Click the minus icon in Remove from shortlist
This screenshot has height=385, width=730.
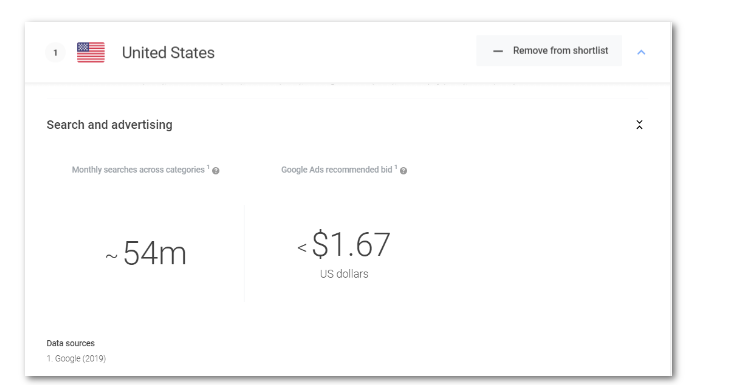pyautogui.click(x=498, y=51)
